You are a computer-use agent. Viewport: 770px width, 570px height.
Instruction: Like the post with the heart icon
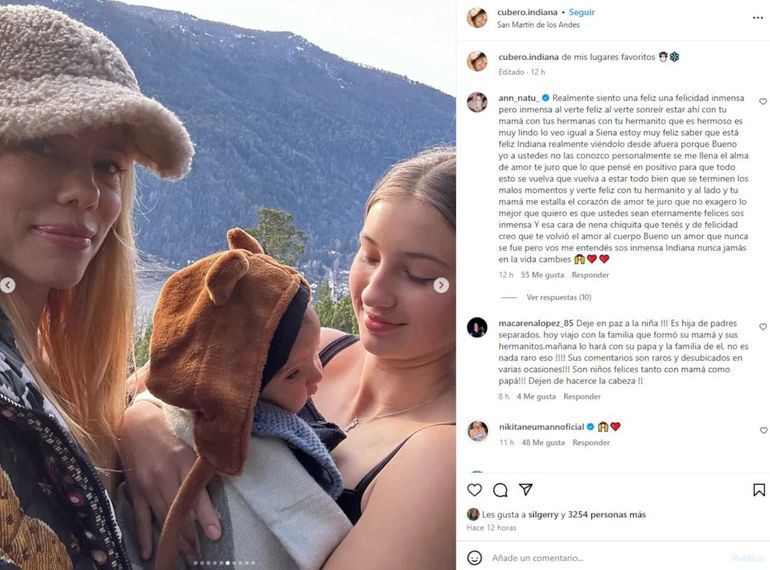coord(474,489)
